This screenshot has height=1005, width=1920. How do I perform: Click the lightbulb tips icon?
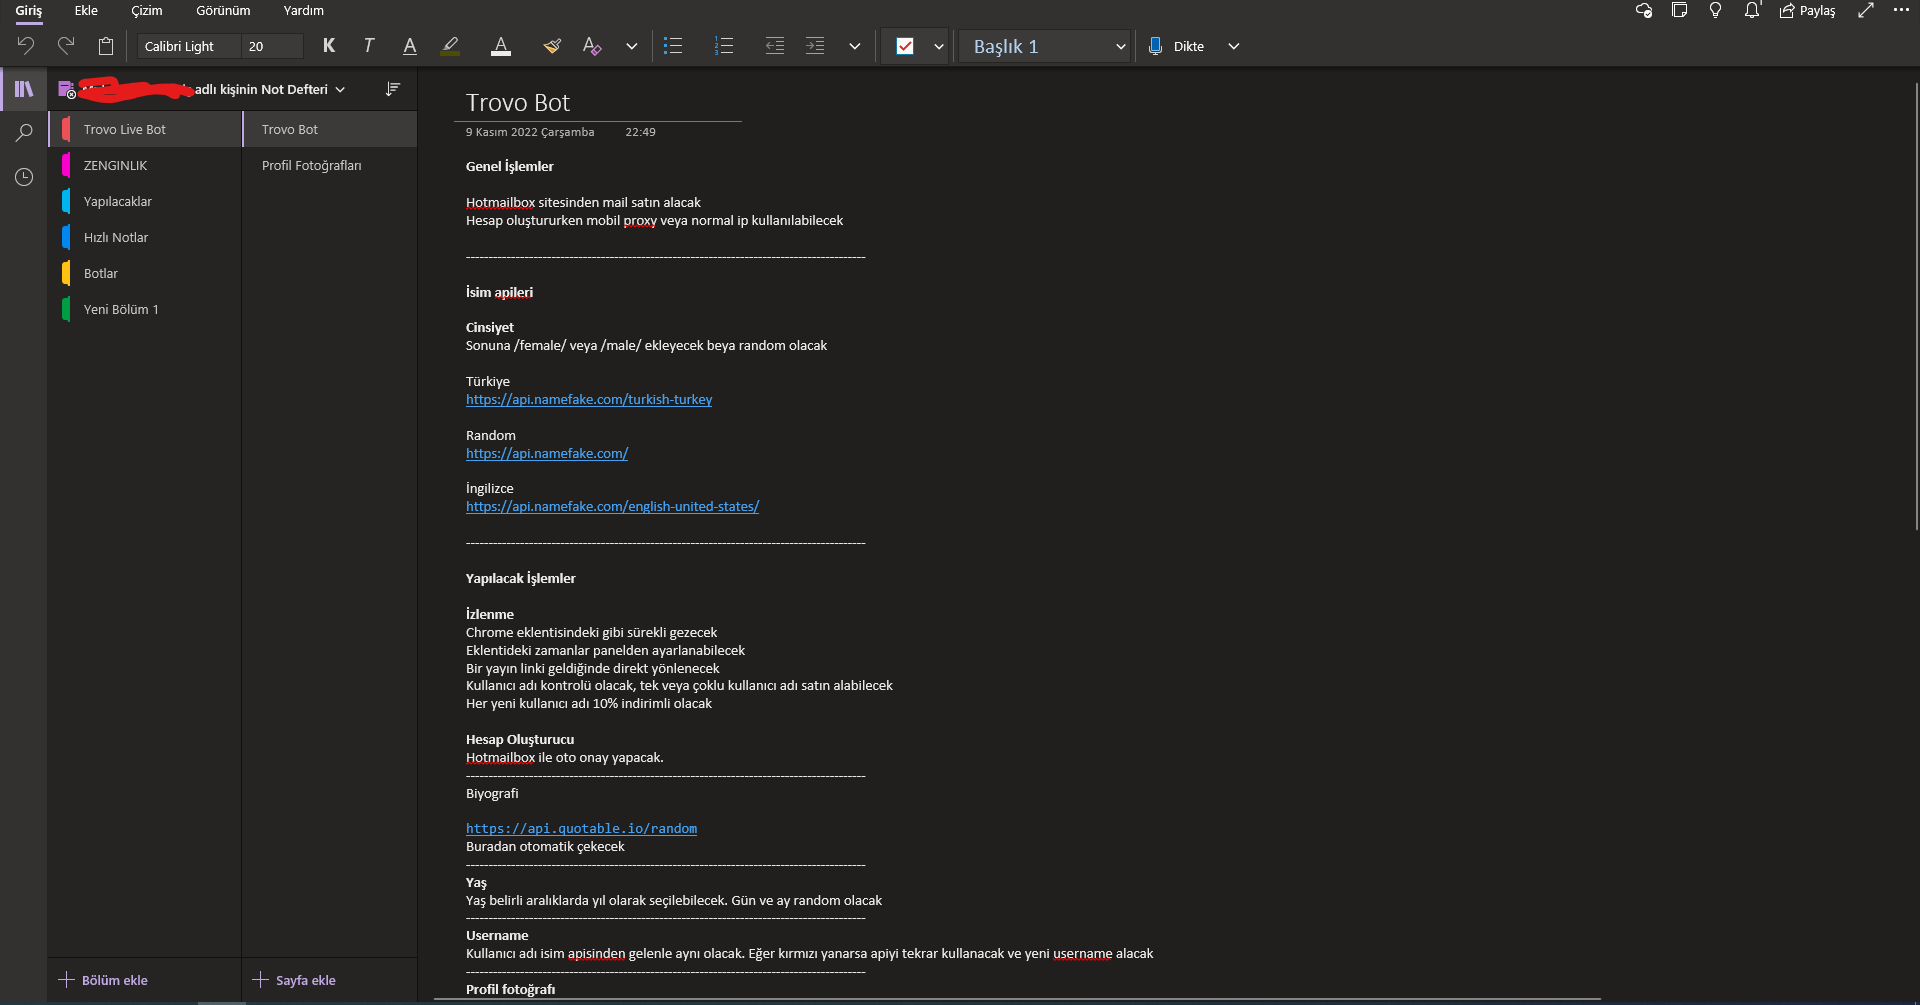click(x=1716, y=11)
